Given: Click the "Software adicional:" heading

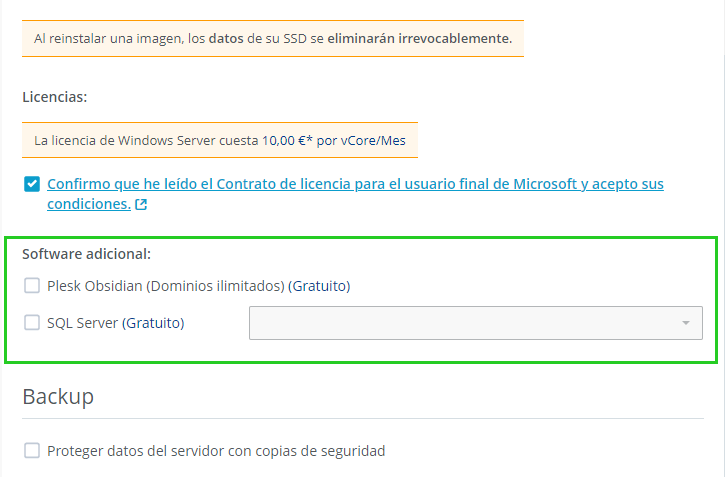Looking at the screenshot, I should [x=86, y=254].
